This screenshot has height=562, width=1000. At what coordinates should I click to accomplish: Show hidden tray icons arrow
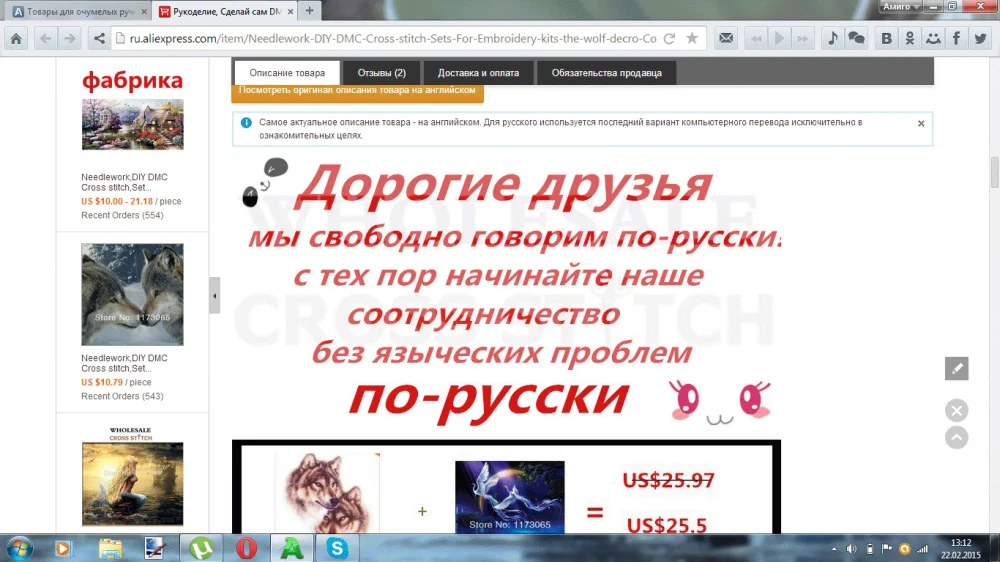[x=834, y=549]
